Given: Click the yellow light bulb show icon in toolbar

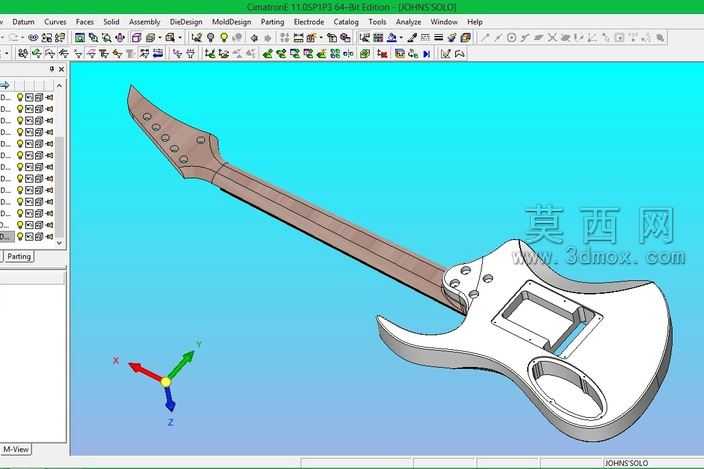Looking at the screenshot, I should [x=224, y=38].
